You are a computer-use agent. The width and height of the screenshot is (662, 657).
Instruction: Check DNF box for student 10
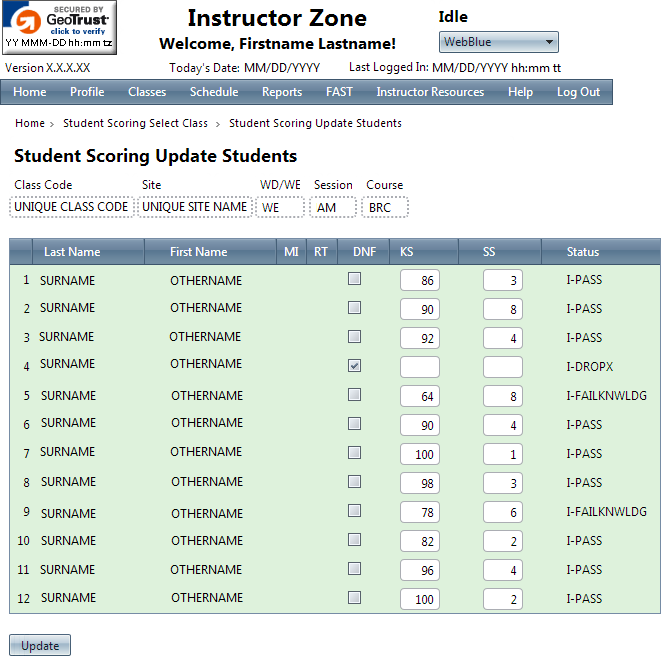tap(354, 540)
